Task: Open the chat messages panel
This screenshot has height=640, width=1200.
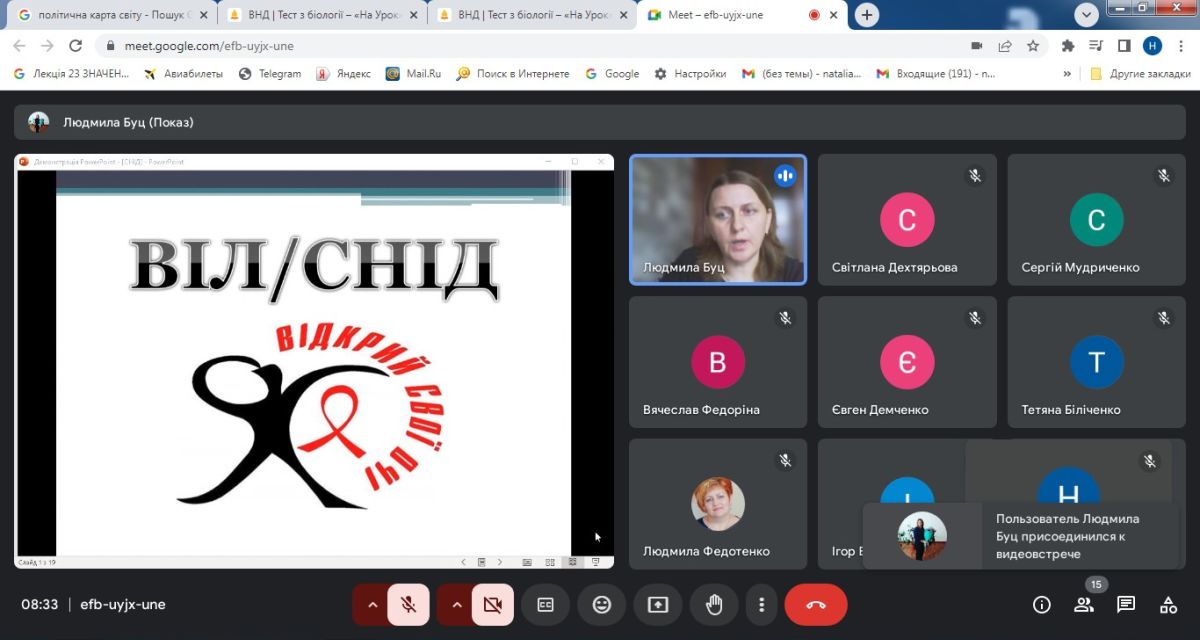Action: pos(1126,605)
